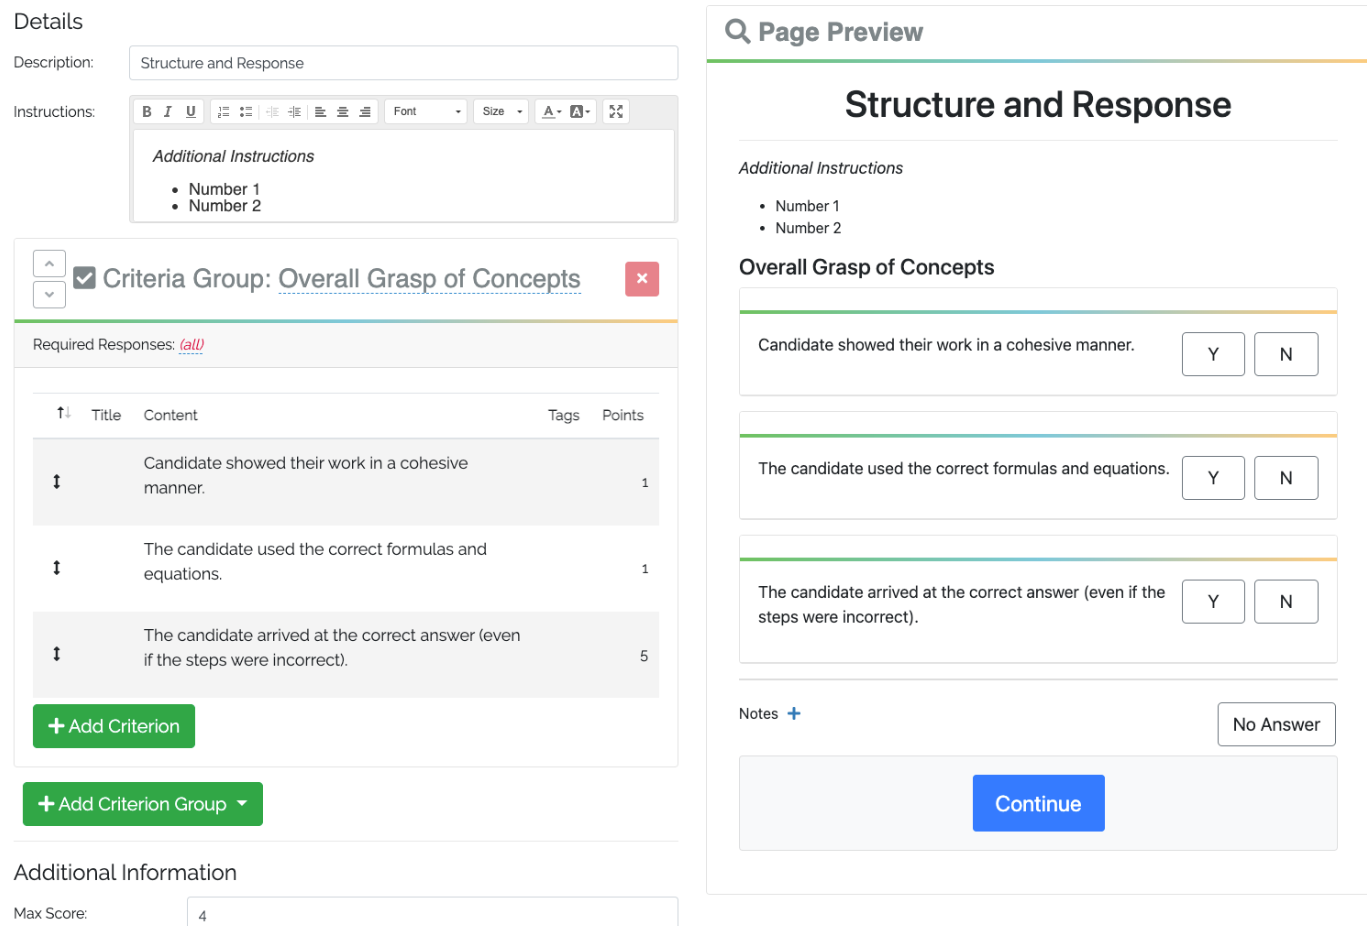Add a note with the plus icon
1367x926 pixels.
[794, 714]
